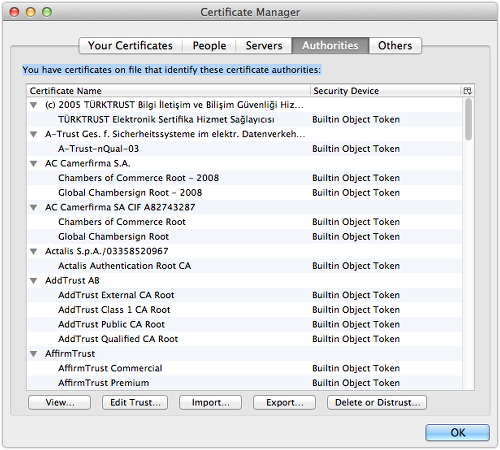Viewport: 500px width, 450px height.
Task: Close the Certificate Manager window
Action: pyautogui.click(x=14, y=12)
